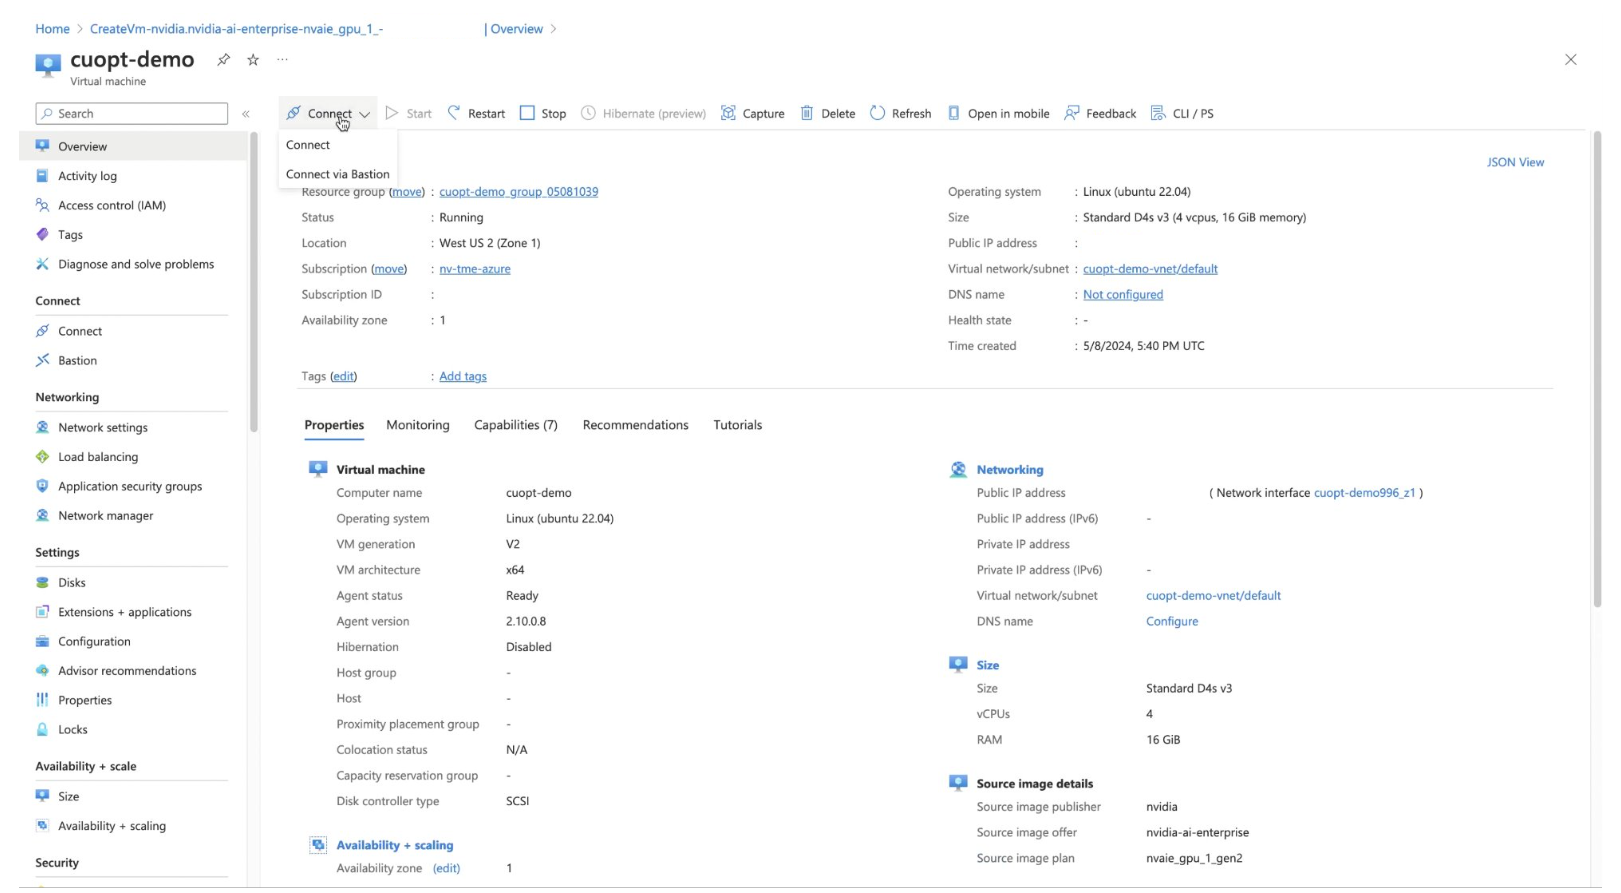The image size is (1621, 893).
Task: Click the Refresh icon in the toolbar
Action: (x=877, y=113)
